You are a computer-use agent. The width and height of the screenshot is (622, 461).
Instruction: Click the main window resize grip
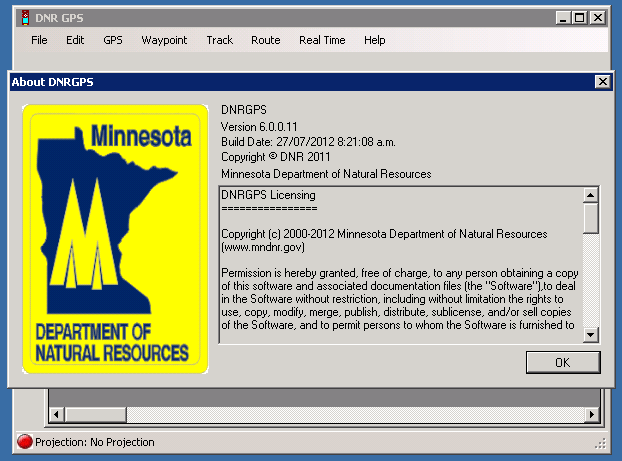click(x=601, y=444)
